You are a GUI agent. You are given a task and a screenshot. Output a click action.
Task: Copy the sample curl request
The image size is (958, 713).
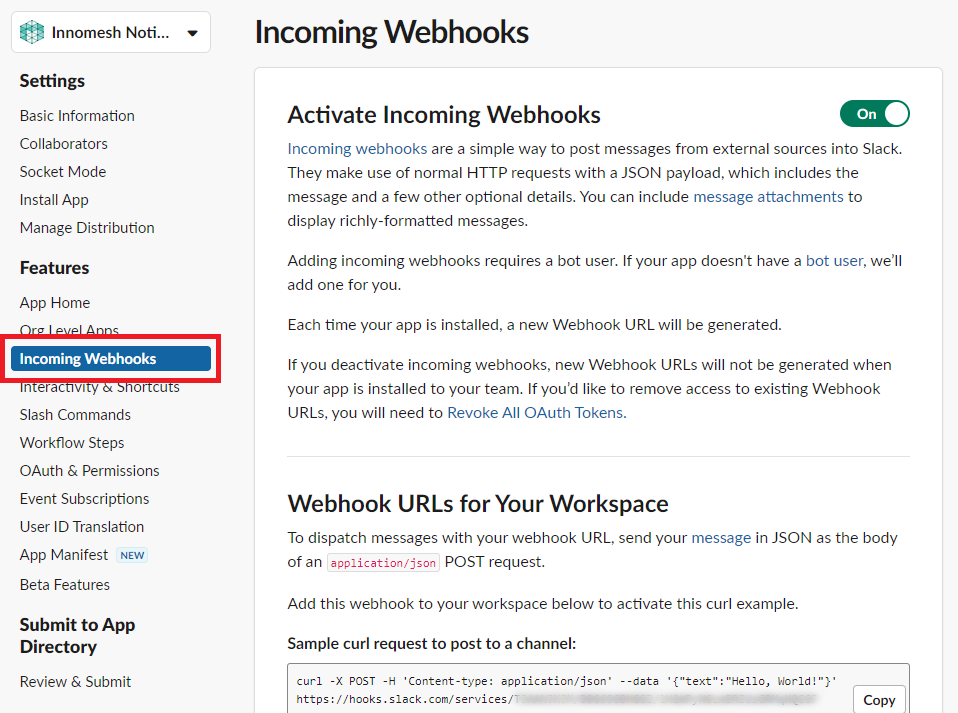point(879,700)
